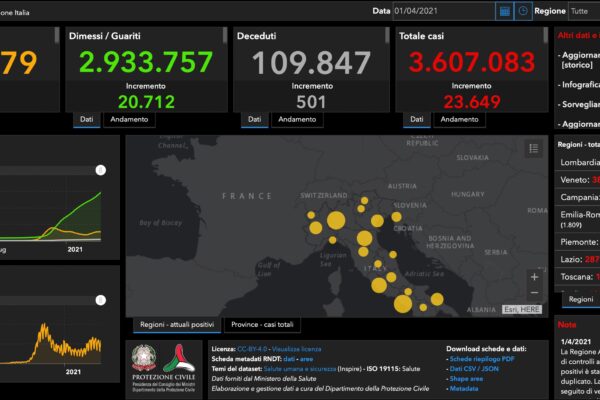
Task: Download the Dati CSV / JSON link
Action: coord(479,367)
